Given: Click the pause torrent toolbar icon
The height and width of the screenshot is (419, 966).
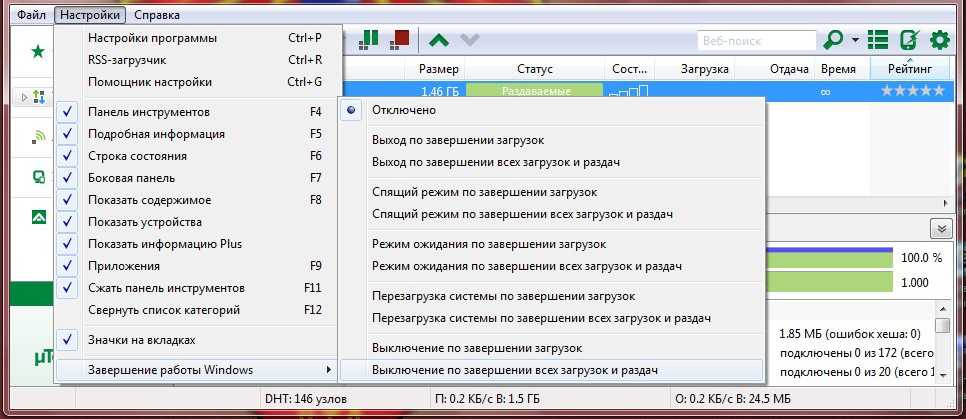Looking at the screenshot, I should [370, 40].
